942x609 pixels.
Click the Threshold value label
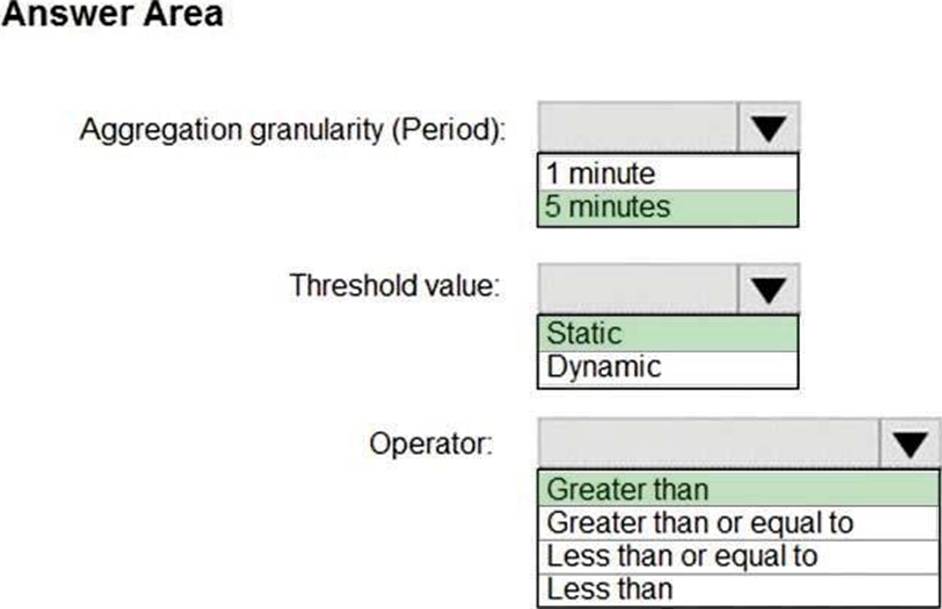pyautogui.click(x=393, y=286)
